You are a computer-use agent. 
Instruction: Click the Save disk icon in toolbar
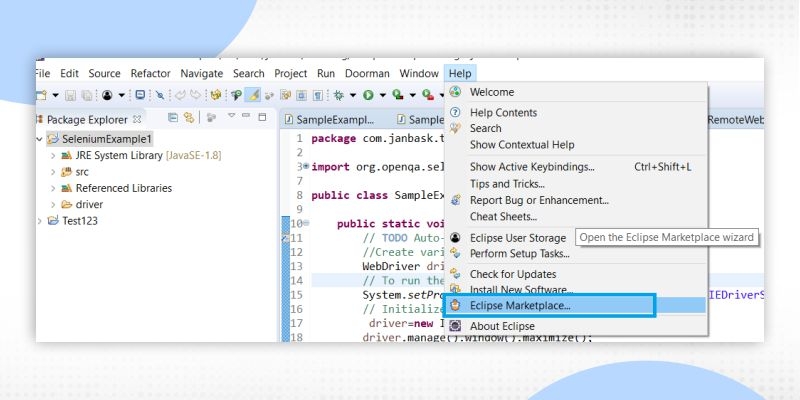[71, 95]
